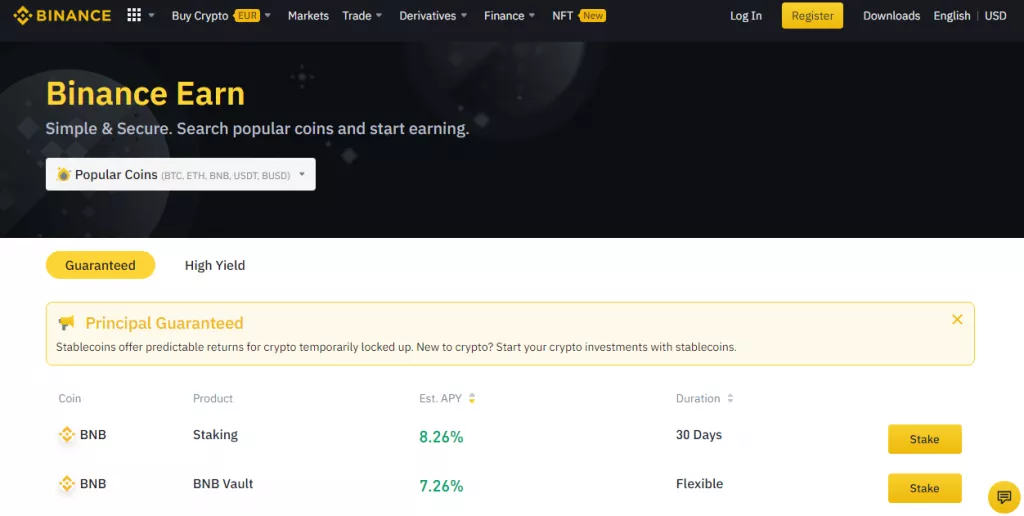
Task: Click the Log In link
Action: tap(746, 16)
